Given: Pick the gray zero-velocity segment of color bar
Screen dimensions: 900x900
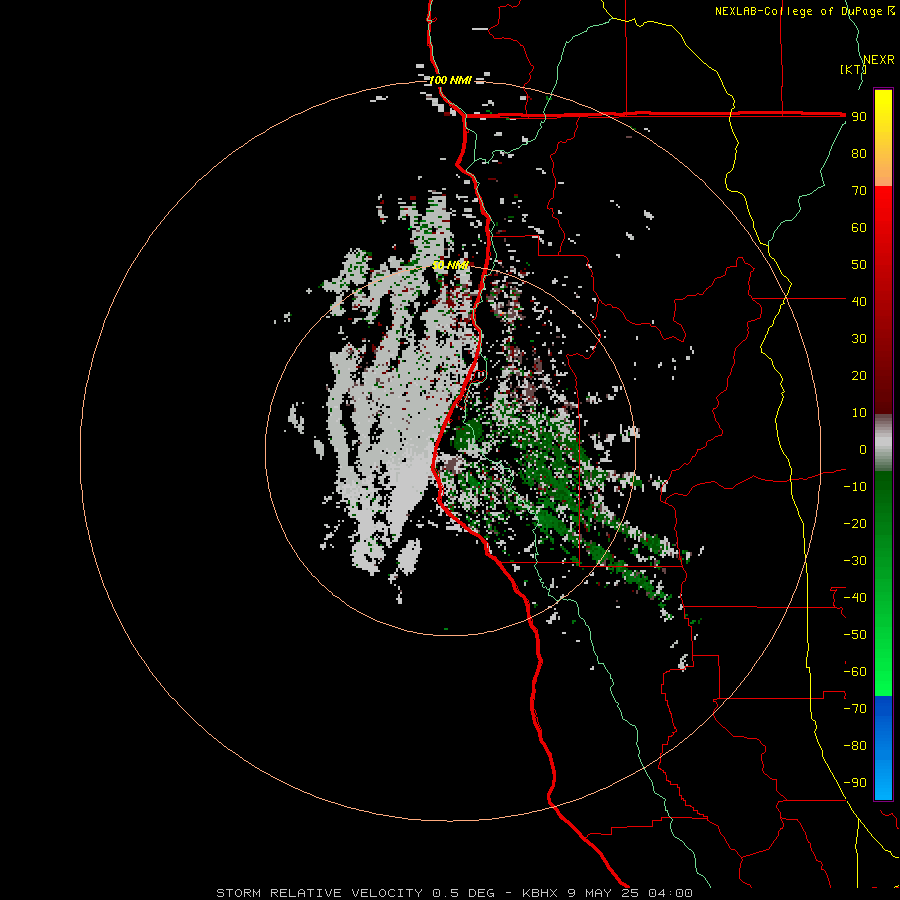Looking at the screenshot, I should coord(883,443).
